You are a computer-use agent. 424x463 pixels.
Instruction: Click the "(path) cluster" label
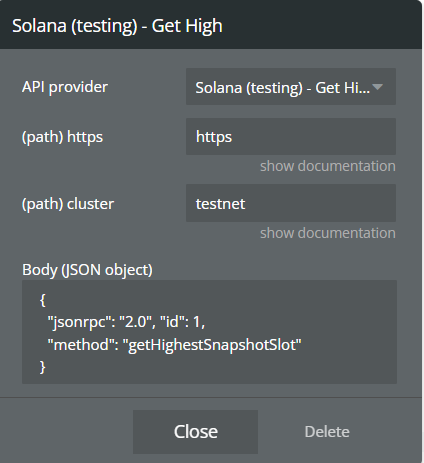[68, 204]
